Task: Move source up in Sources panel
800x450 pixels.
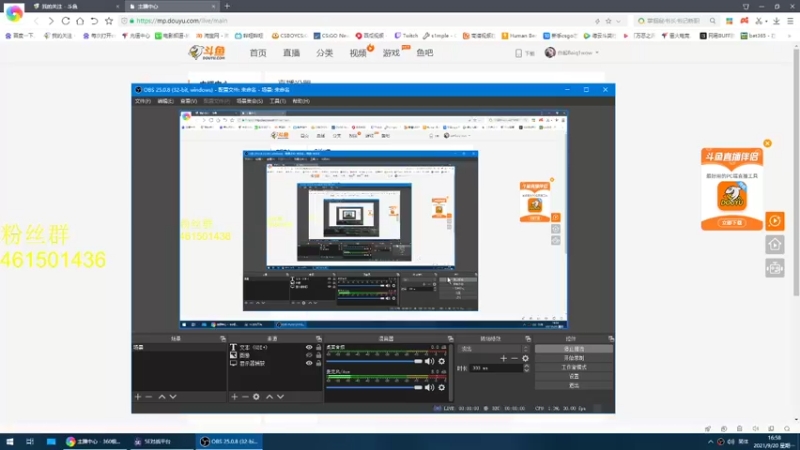Action: pos(269,396)
